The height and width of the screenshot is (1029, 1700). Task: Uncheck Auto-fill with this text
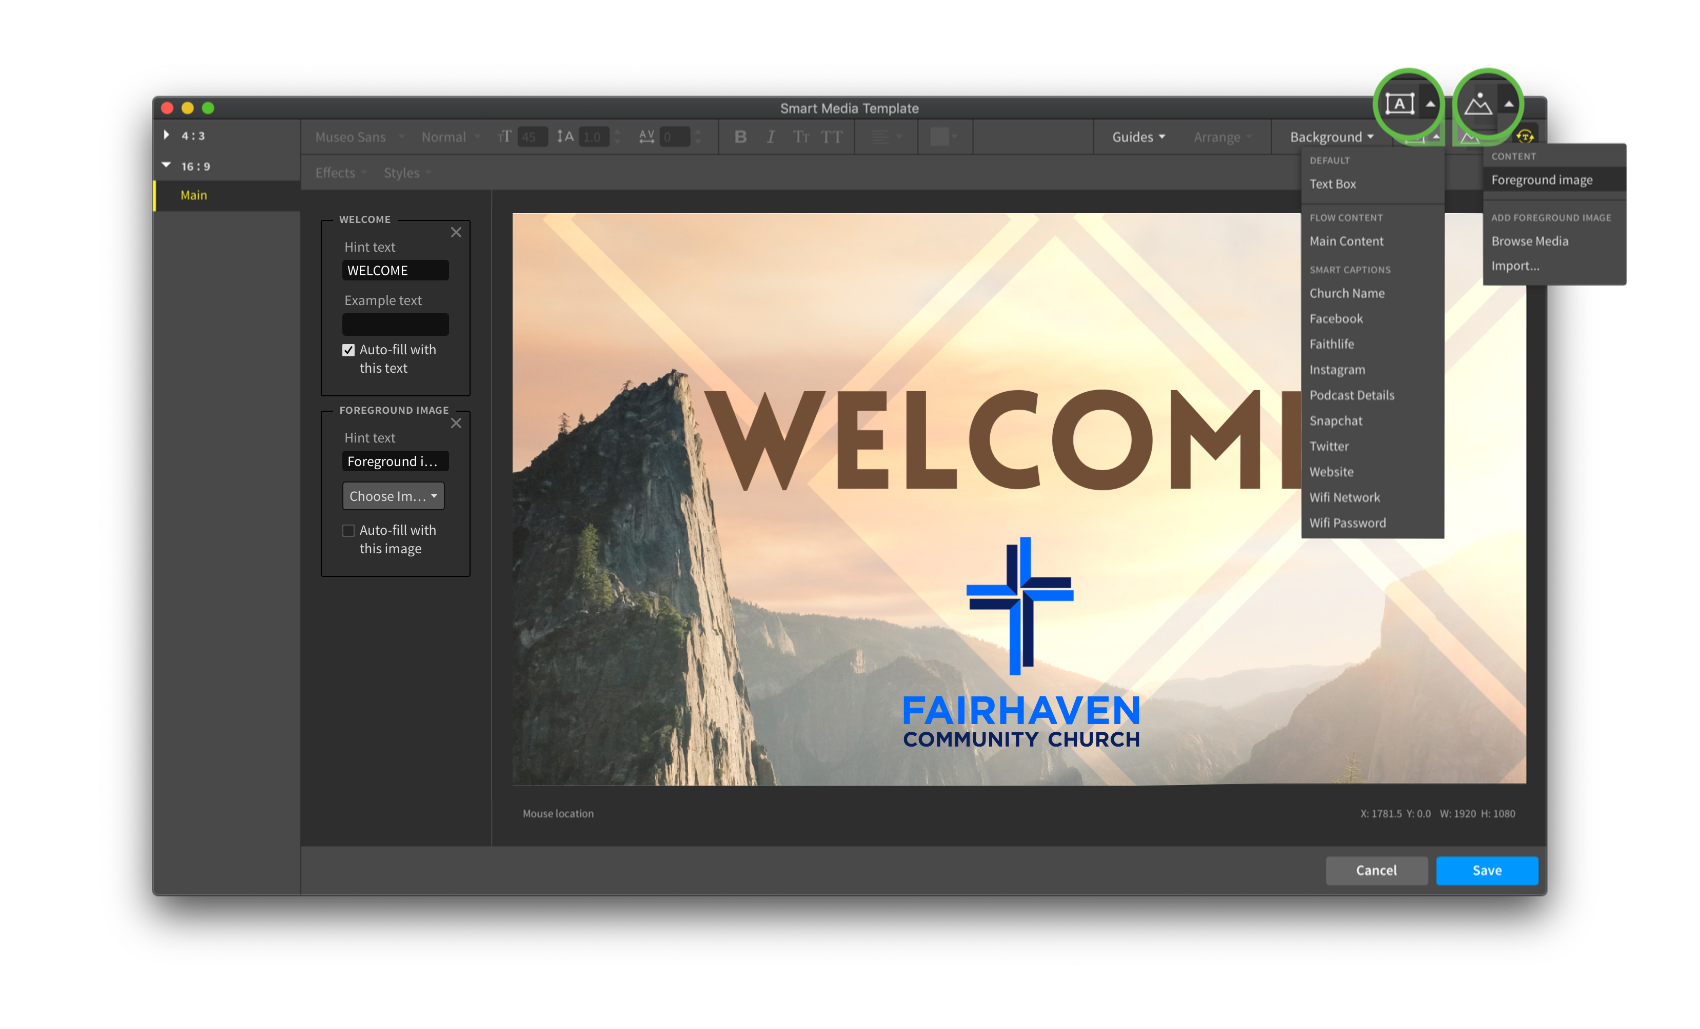348,350
